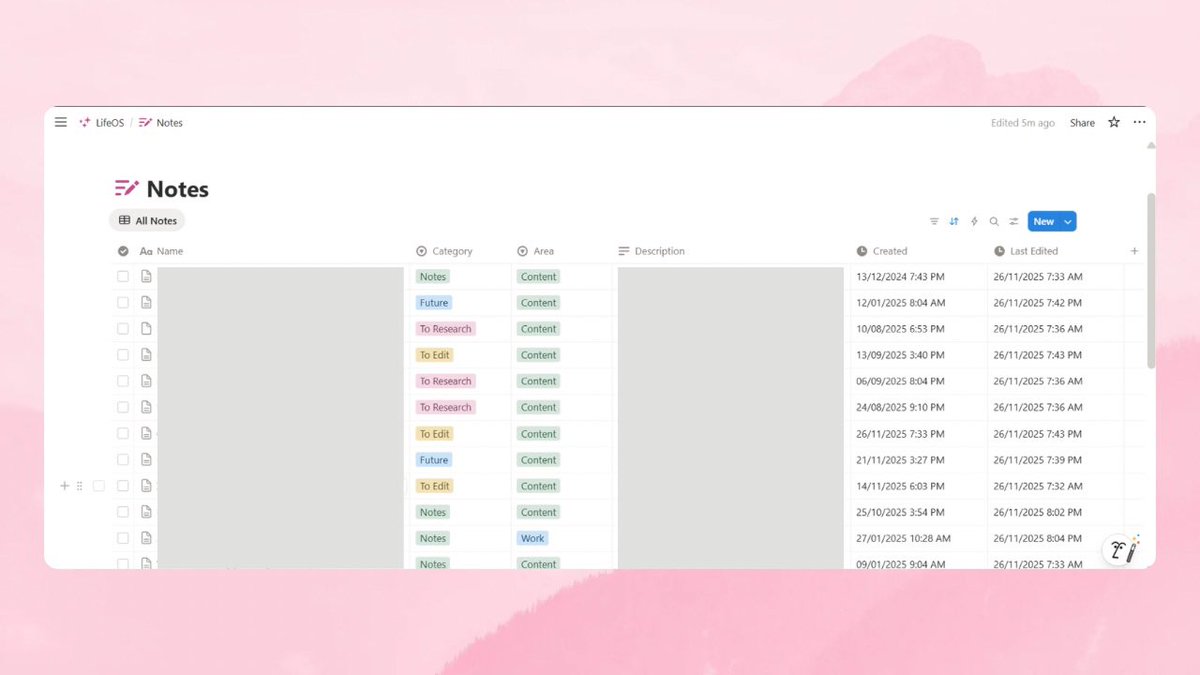Open page icon of row created 21/11/2025
Viewport: 1200px width, 675px height.
click(146, 459)
